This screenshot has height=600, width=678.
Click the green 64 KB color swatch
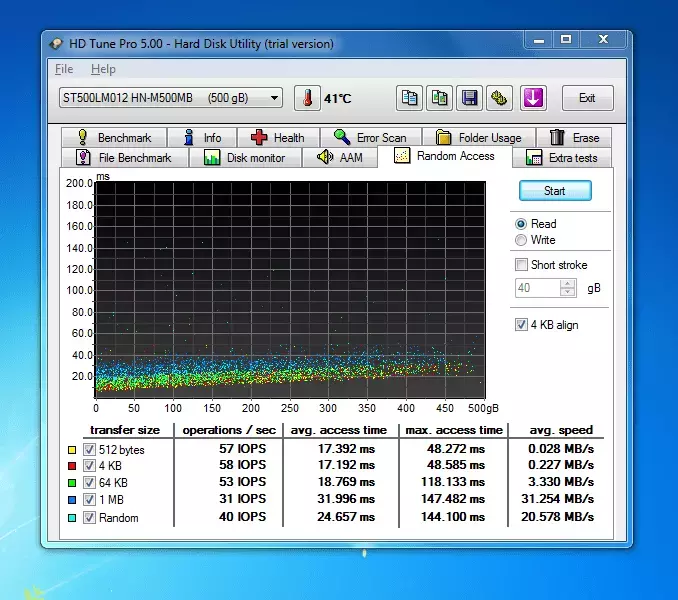72,483
